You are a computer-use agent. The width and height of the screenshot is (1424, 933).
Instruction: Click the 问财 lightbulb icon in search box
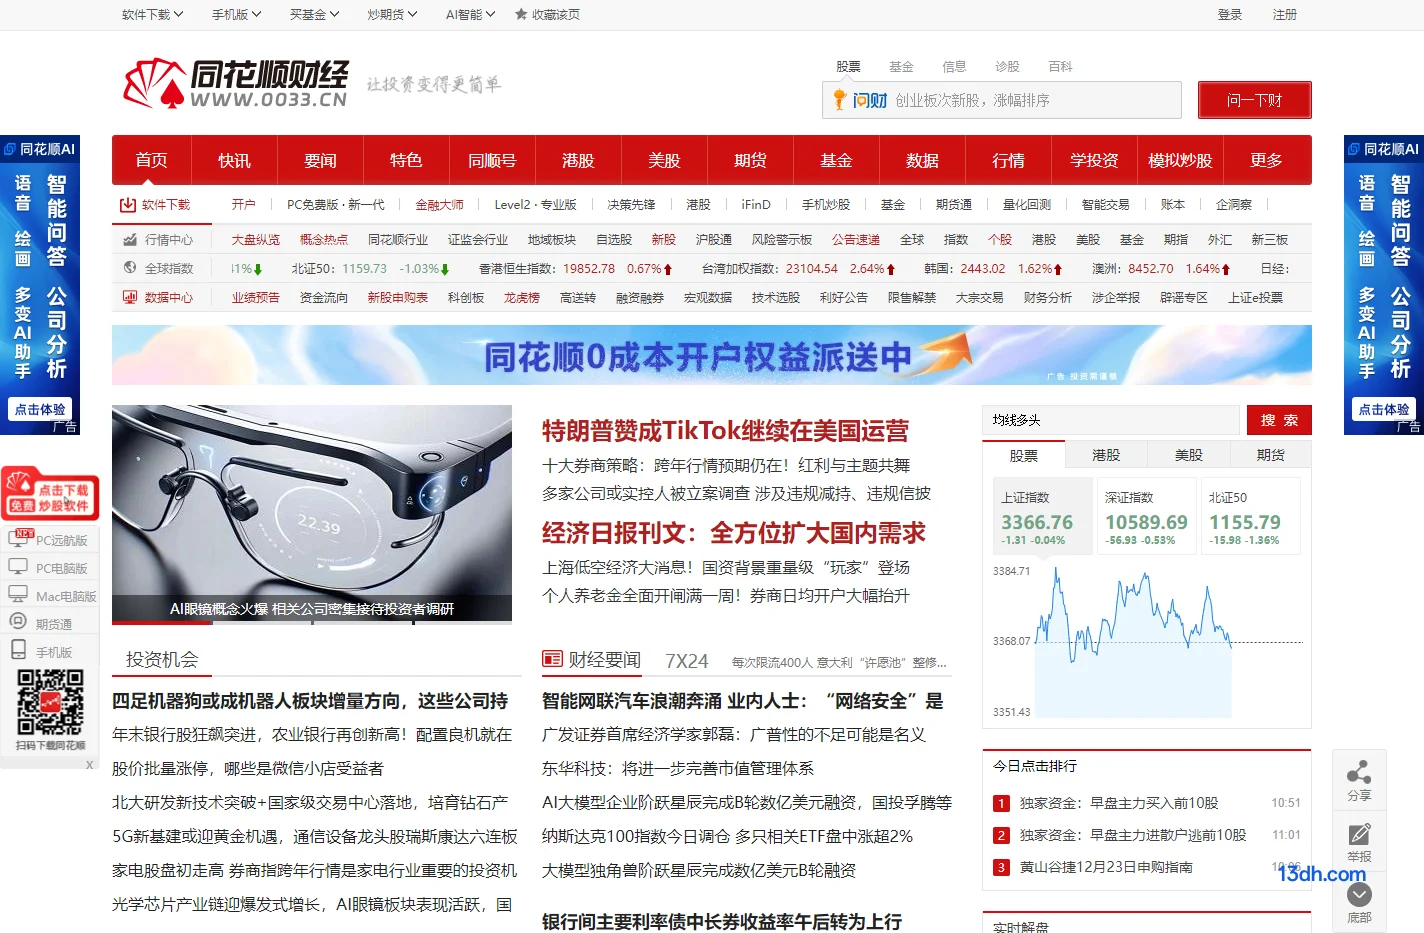coord(840,100)
